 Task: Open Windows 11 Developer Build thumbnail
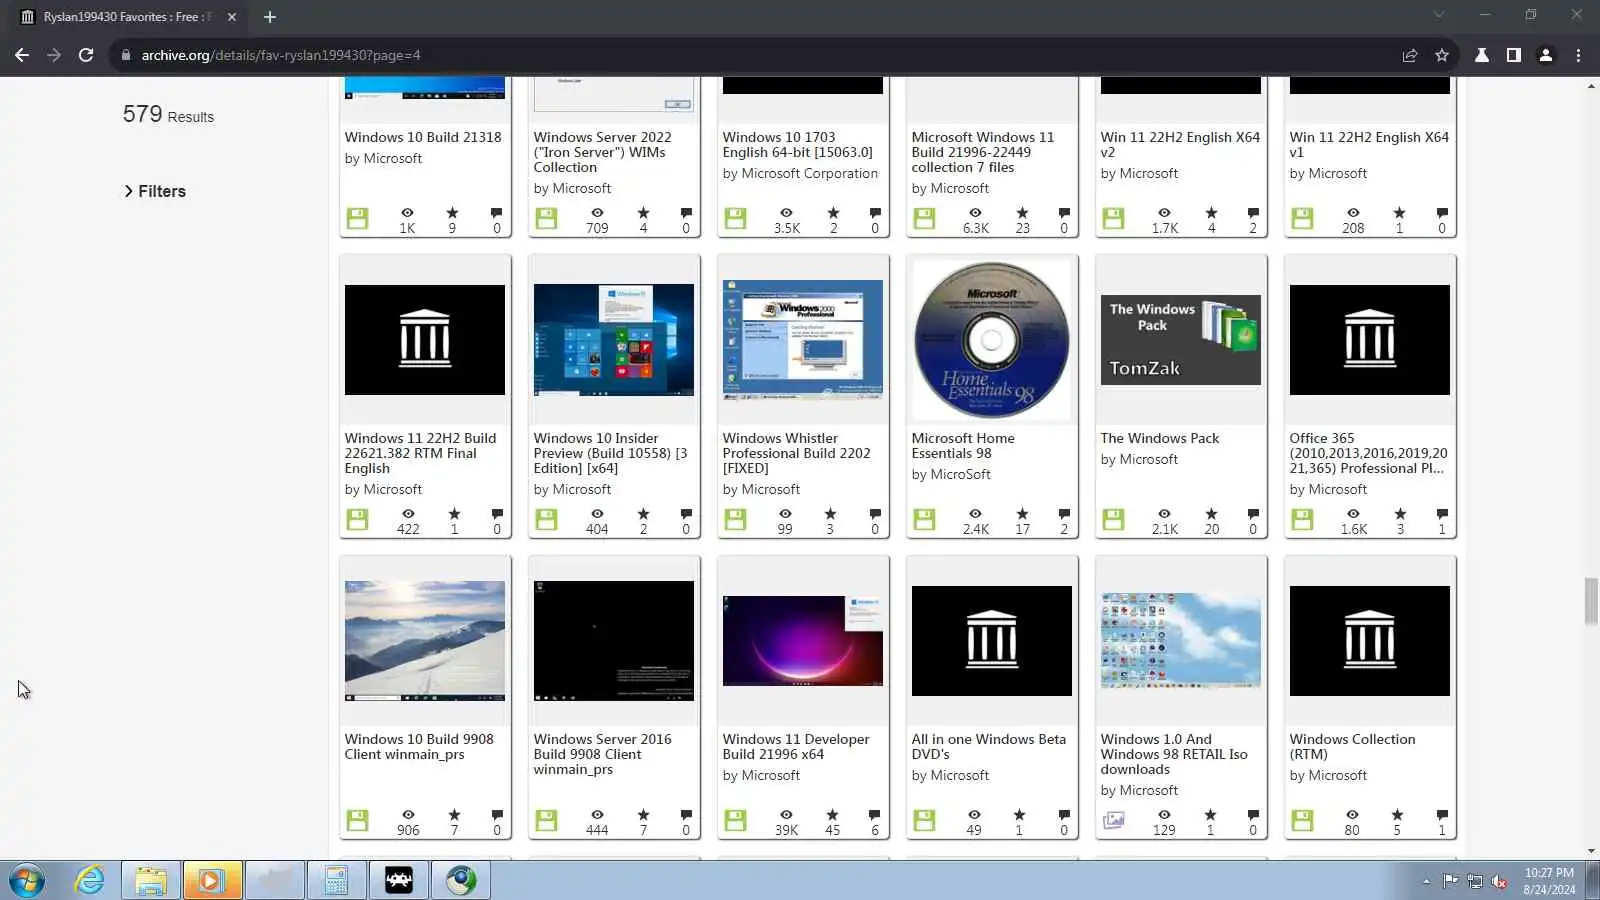coord(803,641)
